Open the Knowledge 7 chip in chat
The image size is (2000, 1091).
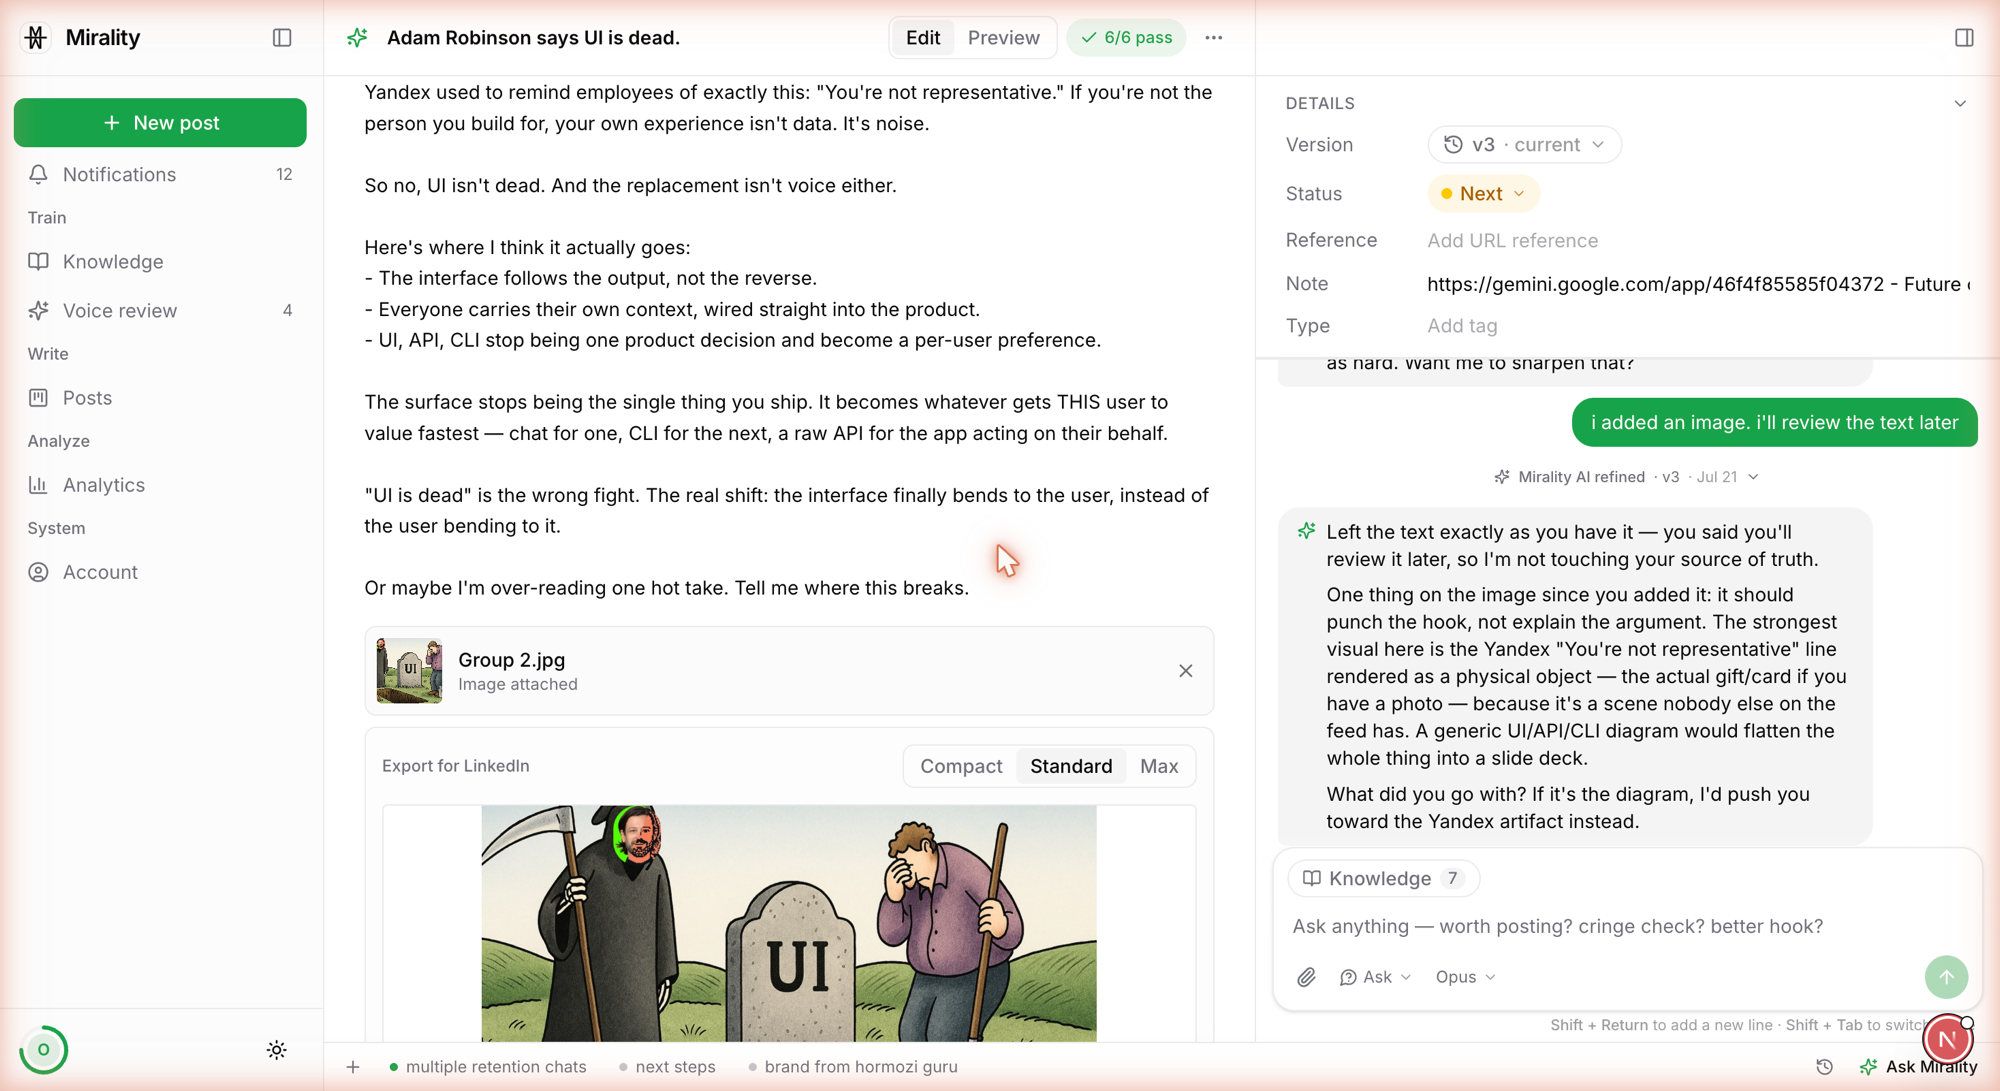click(x=1384, y=878)
